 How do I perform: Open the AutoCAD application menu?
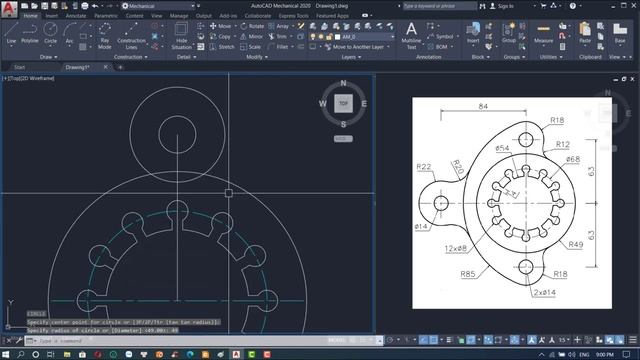click(x=9, y=9)
